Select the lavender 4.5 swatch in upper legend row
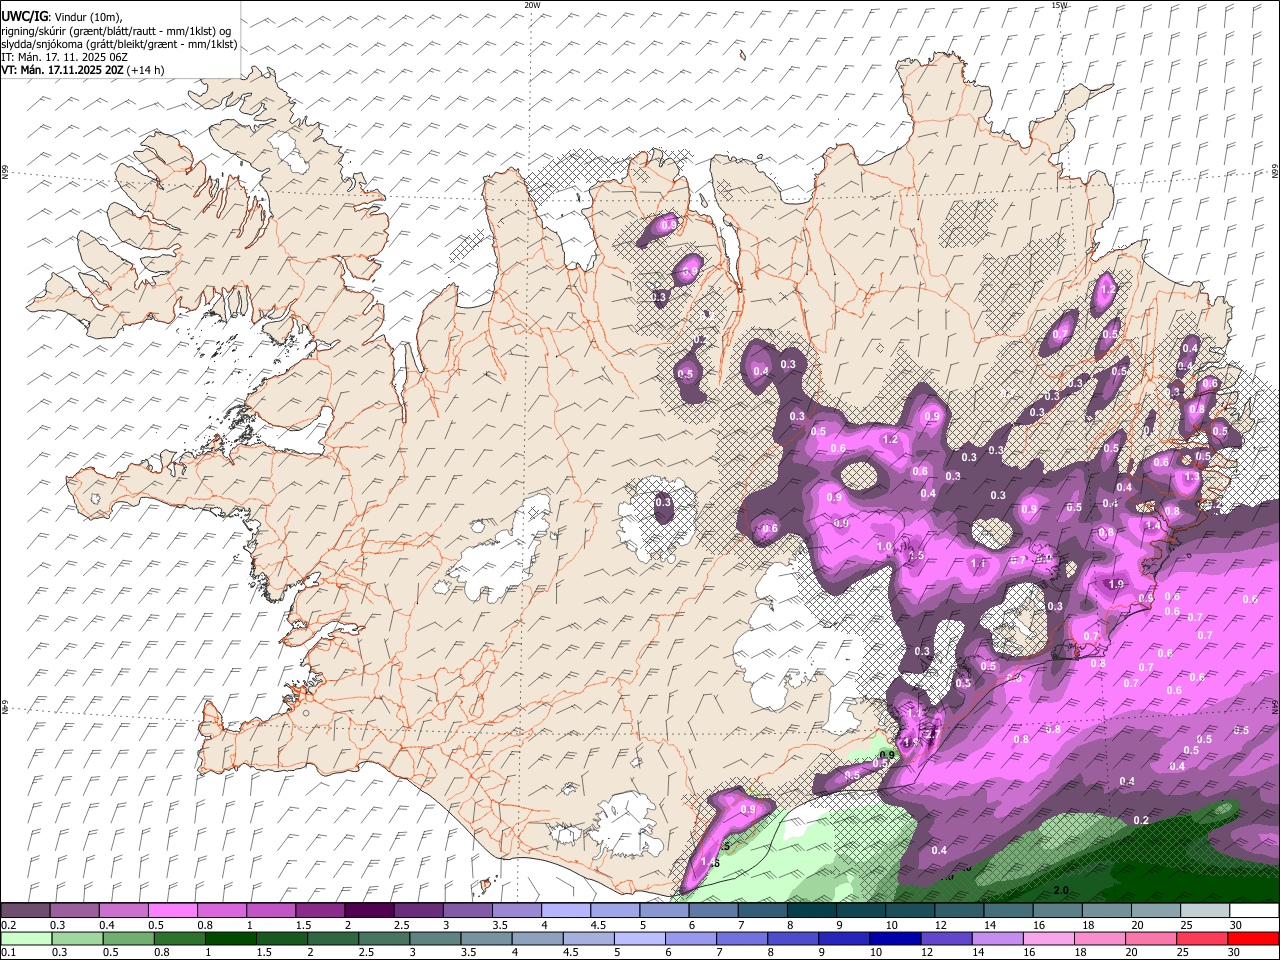Screen dimensions: 1280x960 (615, 910)
